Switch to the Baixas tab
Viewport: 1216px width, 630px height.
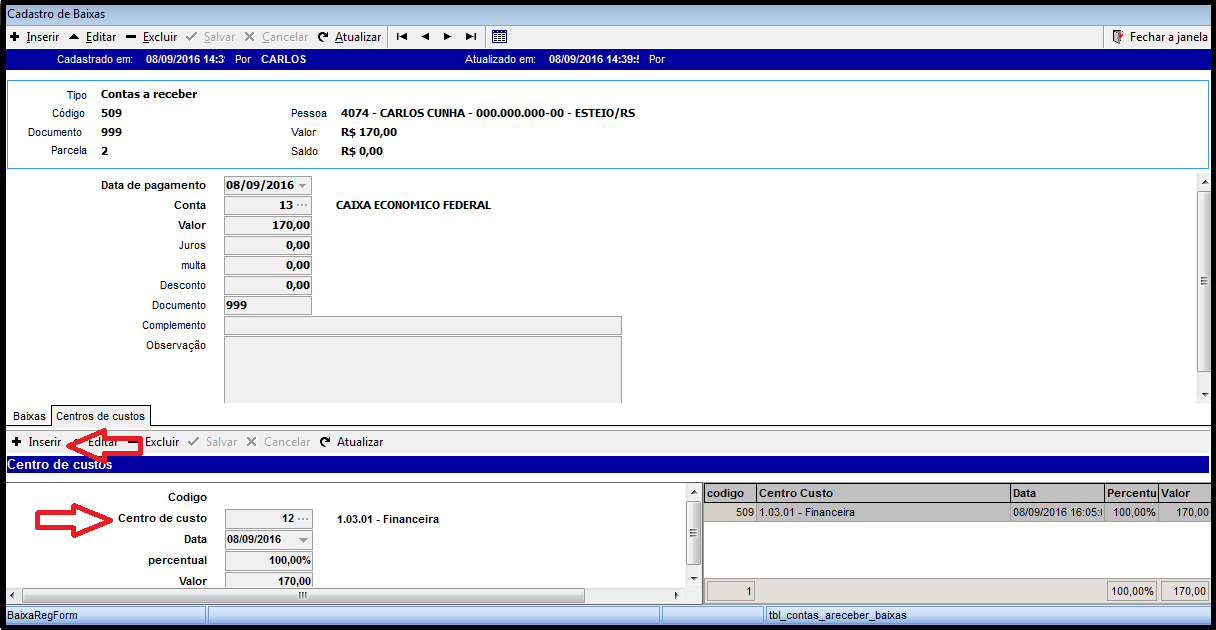[29, 416]
